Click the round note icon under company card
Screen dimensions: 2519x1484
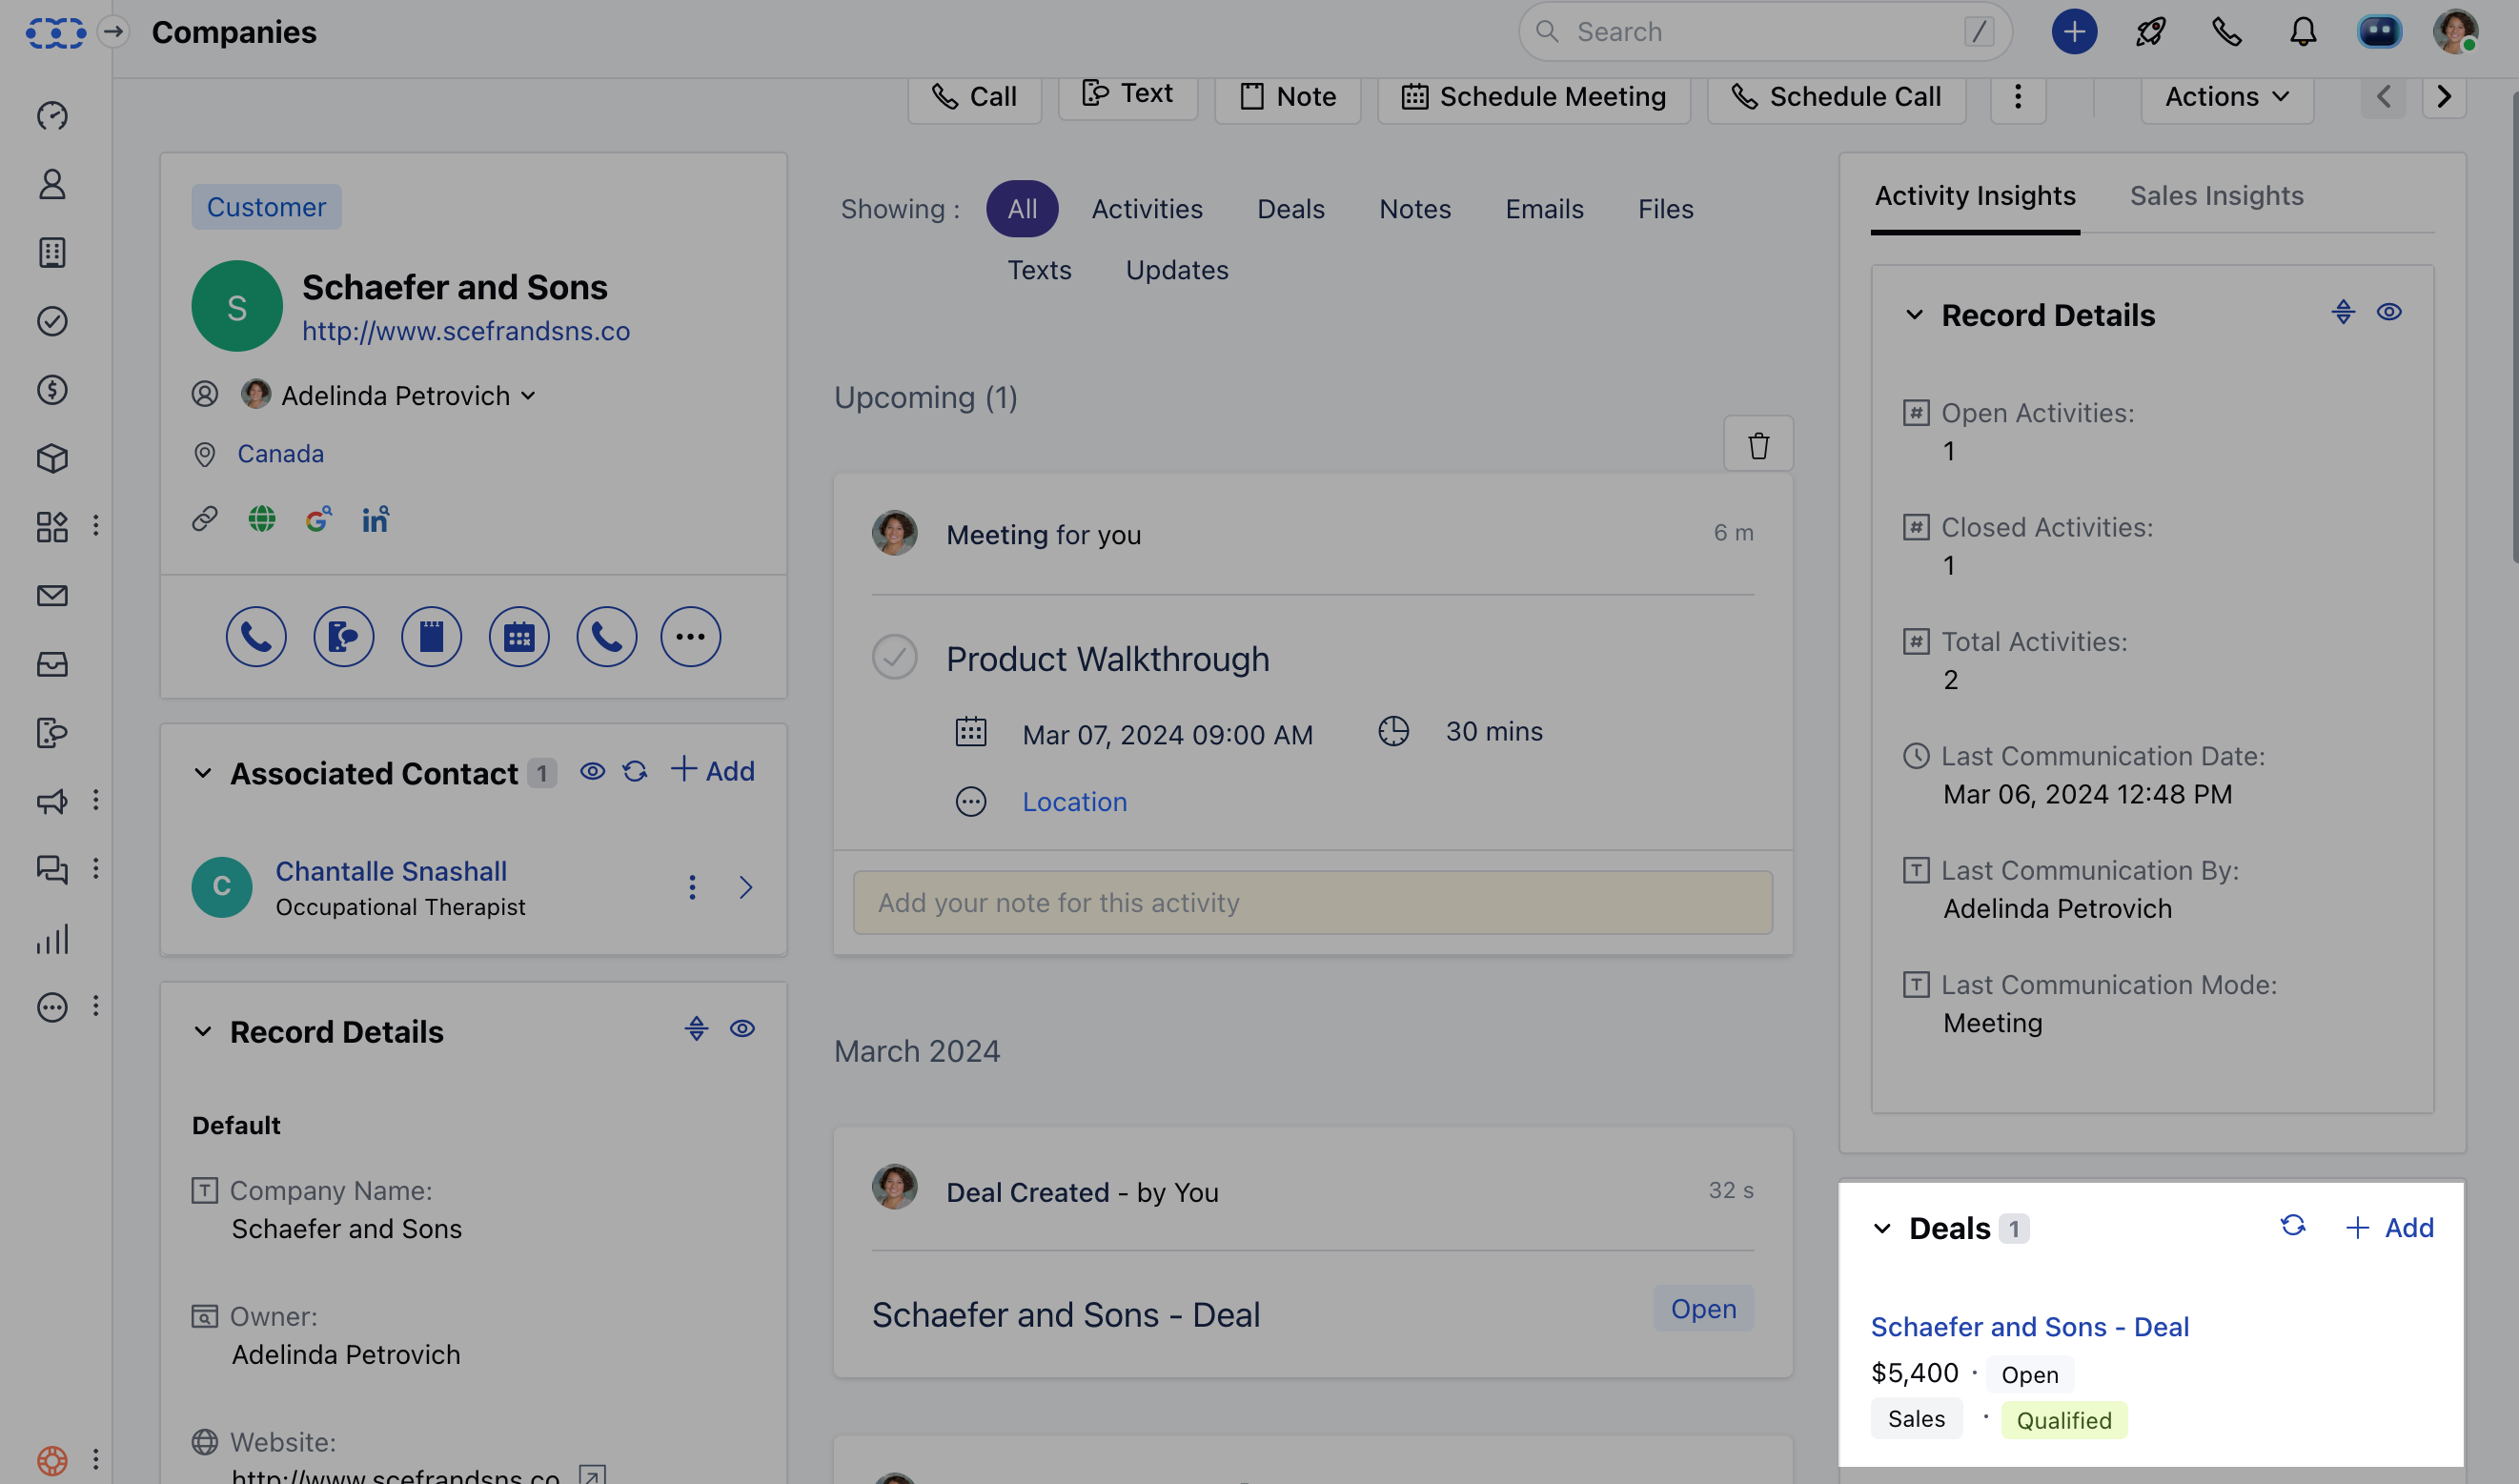[431, 637]
